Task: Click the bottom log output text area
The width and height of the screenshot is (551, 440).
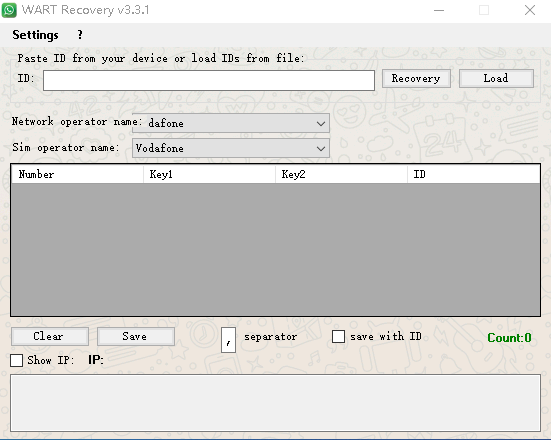Action: (275, 403)
